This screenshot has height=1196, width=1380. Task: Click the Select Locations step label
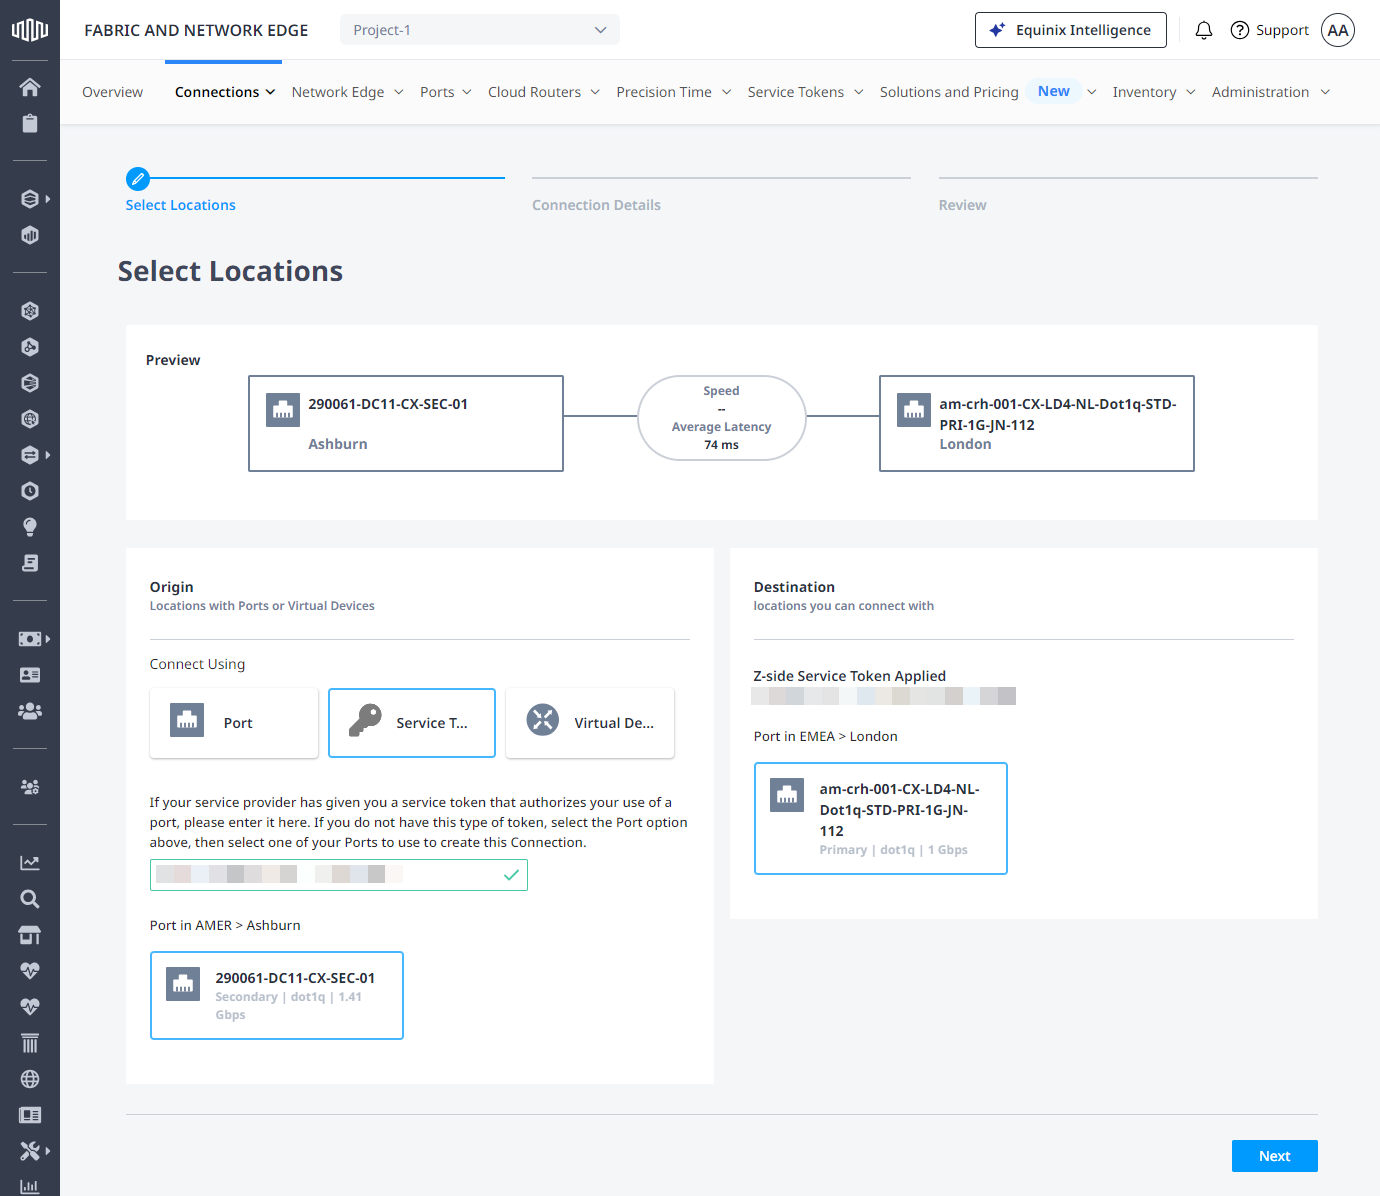[181, 205]
